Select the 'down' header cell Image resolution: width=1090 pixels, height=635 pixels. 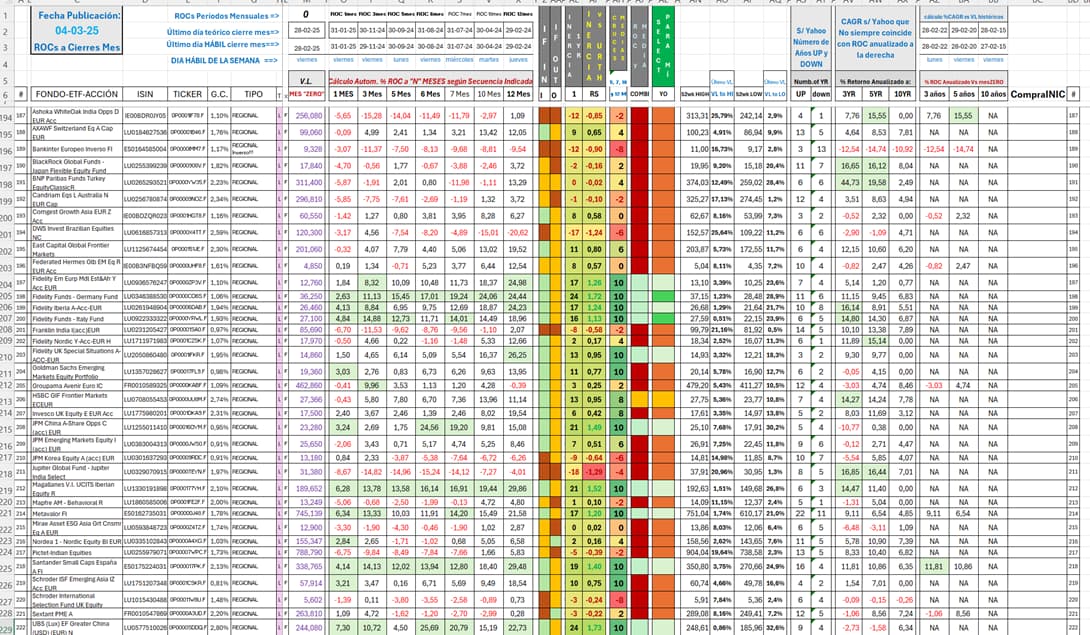821,94
